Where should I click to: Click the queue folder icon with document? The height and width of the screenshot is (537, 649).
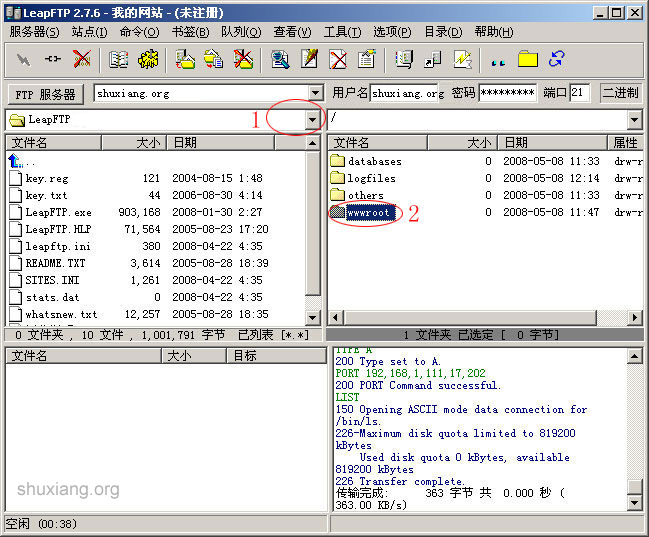(214, 60)
